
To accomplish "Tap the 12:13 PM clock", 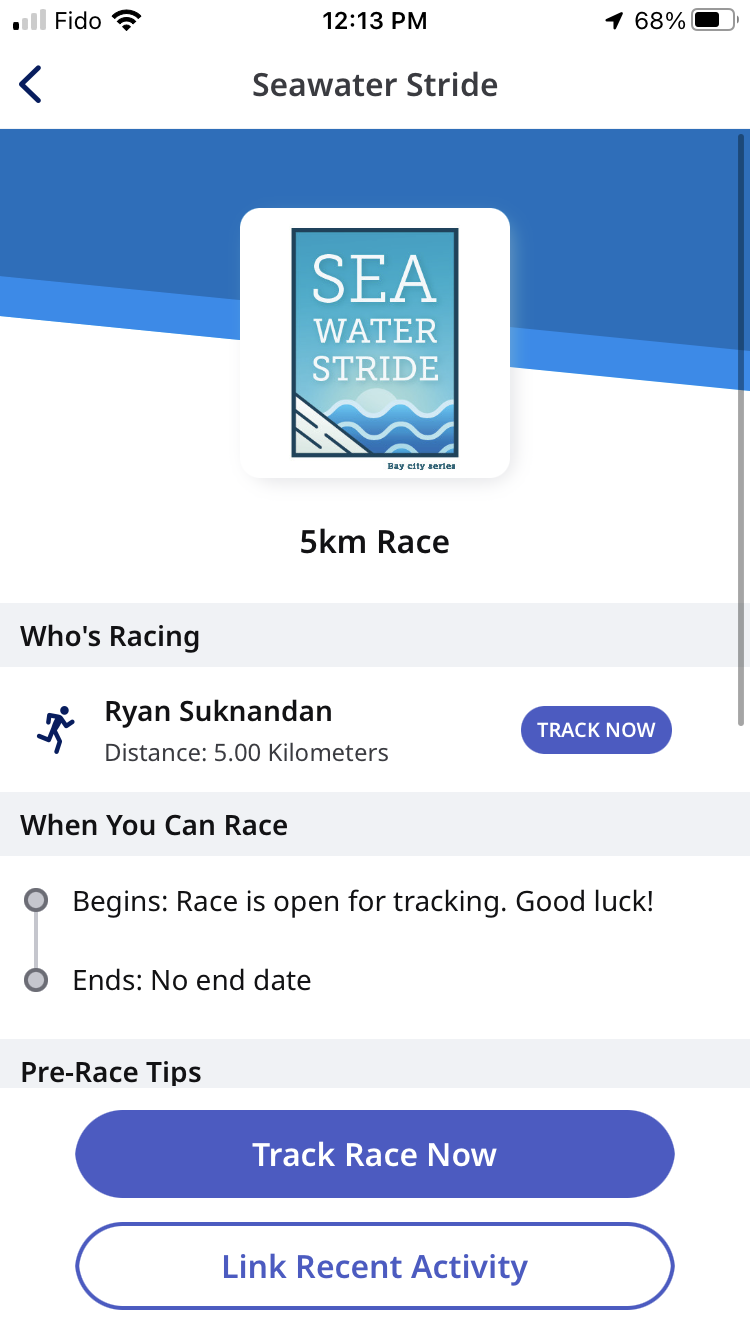I will click(x=375, y=21).
